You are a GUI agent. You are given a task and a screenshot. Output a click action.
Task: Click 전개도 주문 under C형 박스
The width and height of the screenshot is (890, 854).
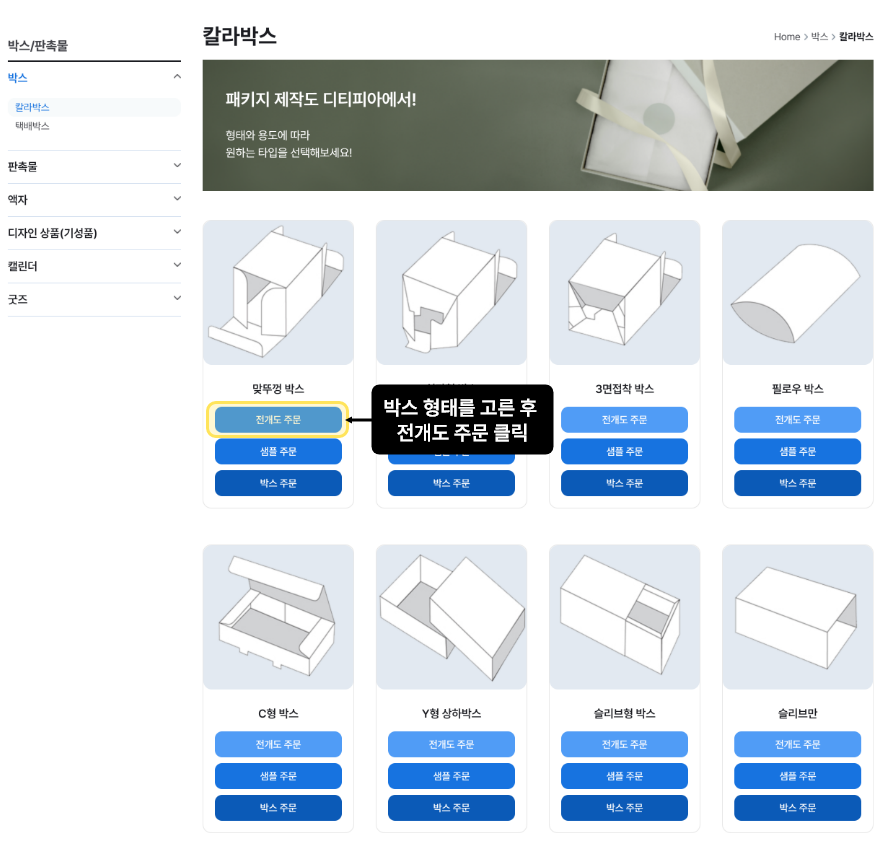278,744
